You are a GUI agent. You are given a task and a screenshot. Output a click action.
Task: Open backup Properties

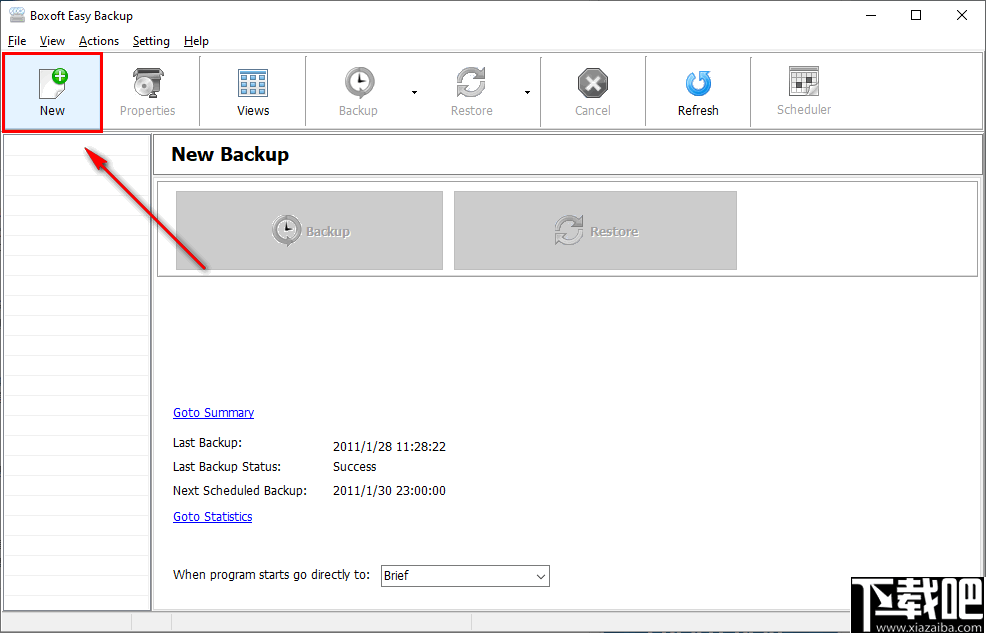[x=147, y=91]
